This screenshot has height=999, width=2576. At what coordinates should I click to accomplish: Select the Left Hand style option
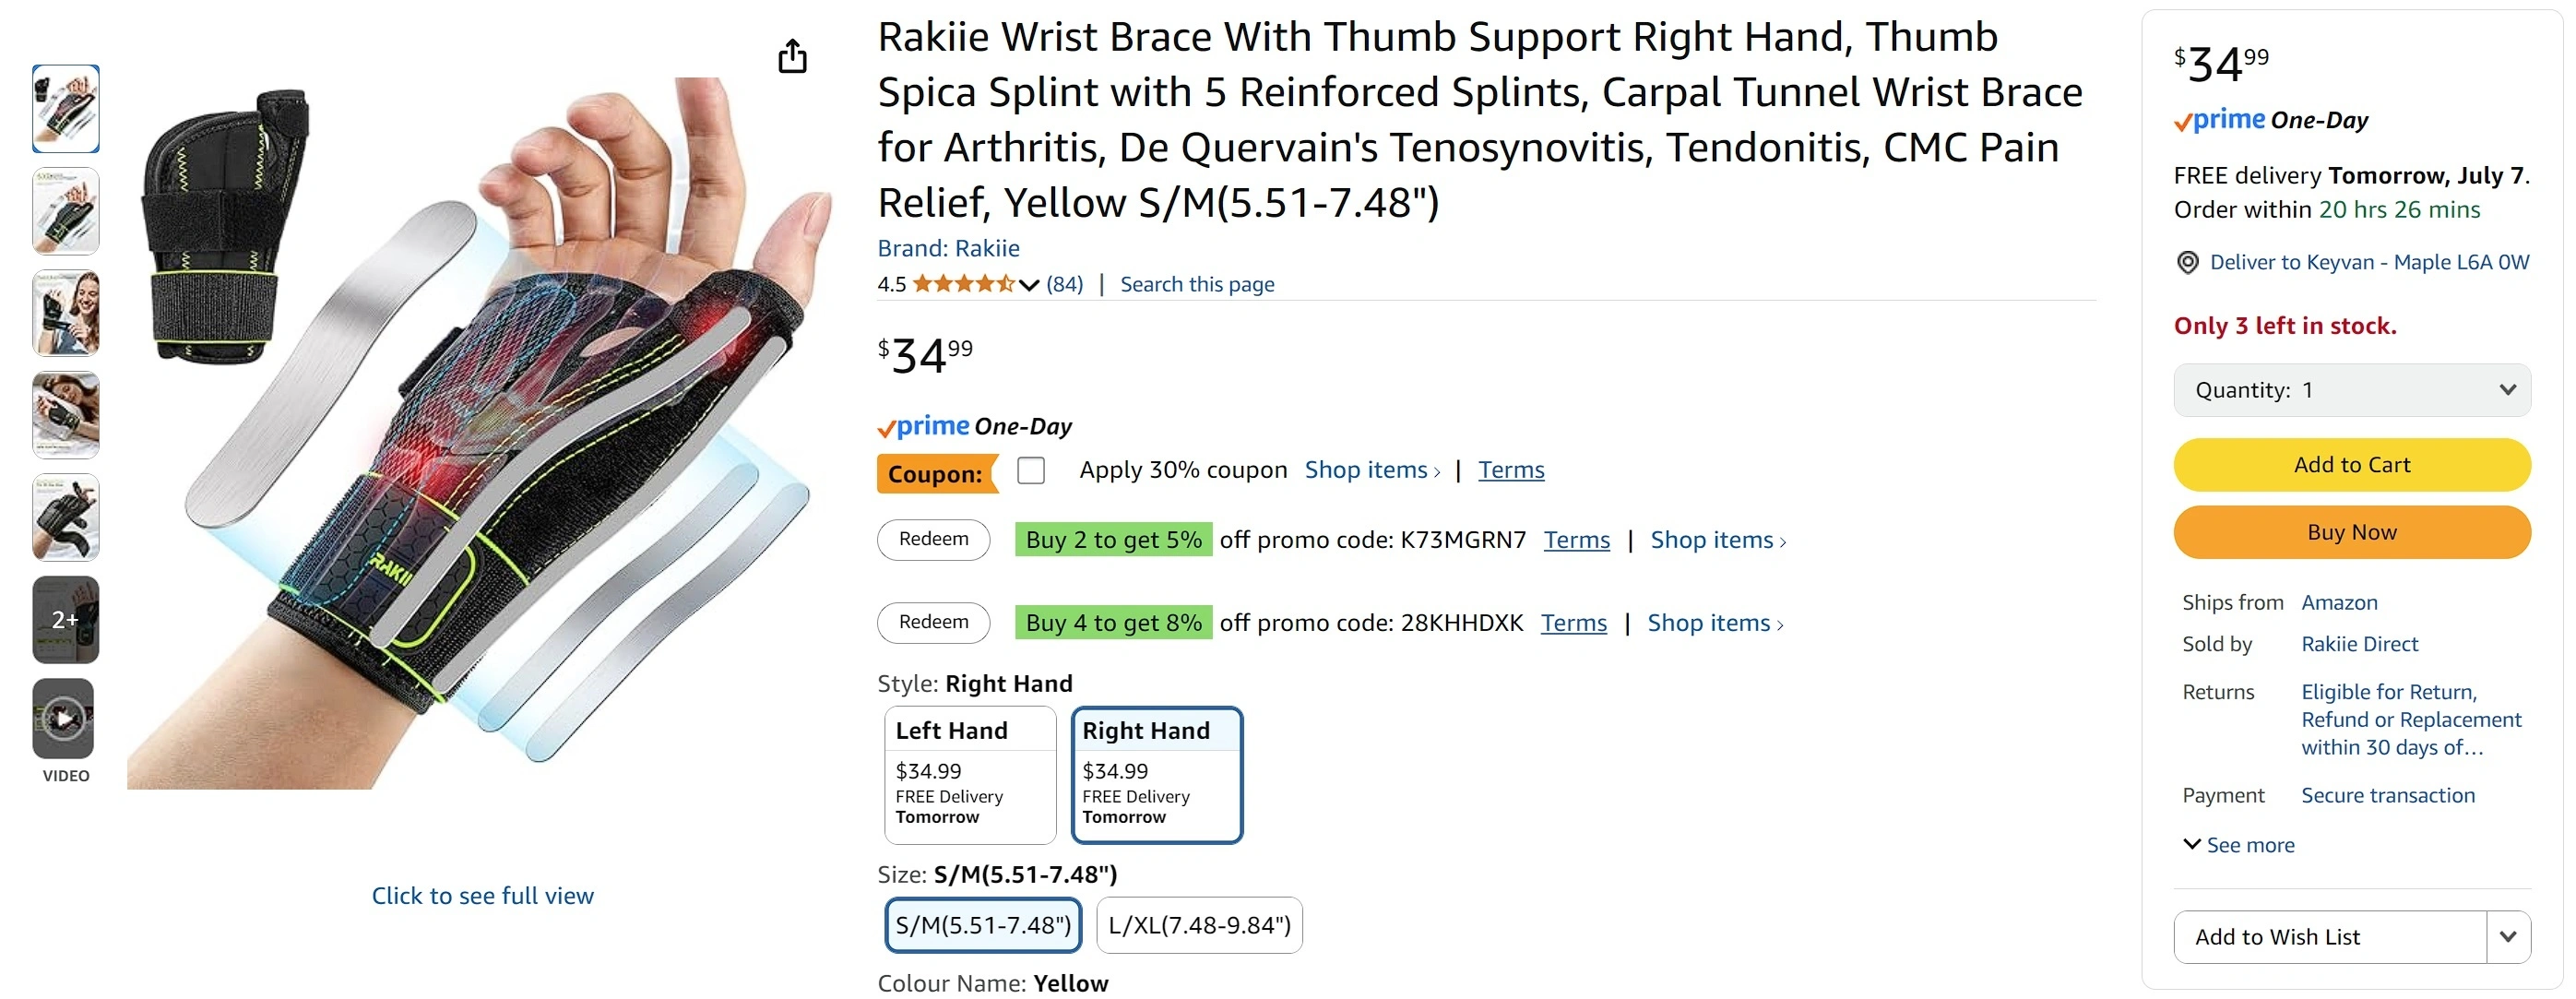click(970, 775)
